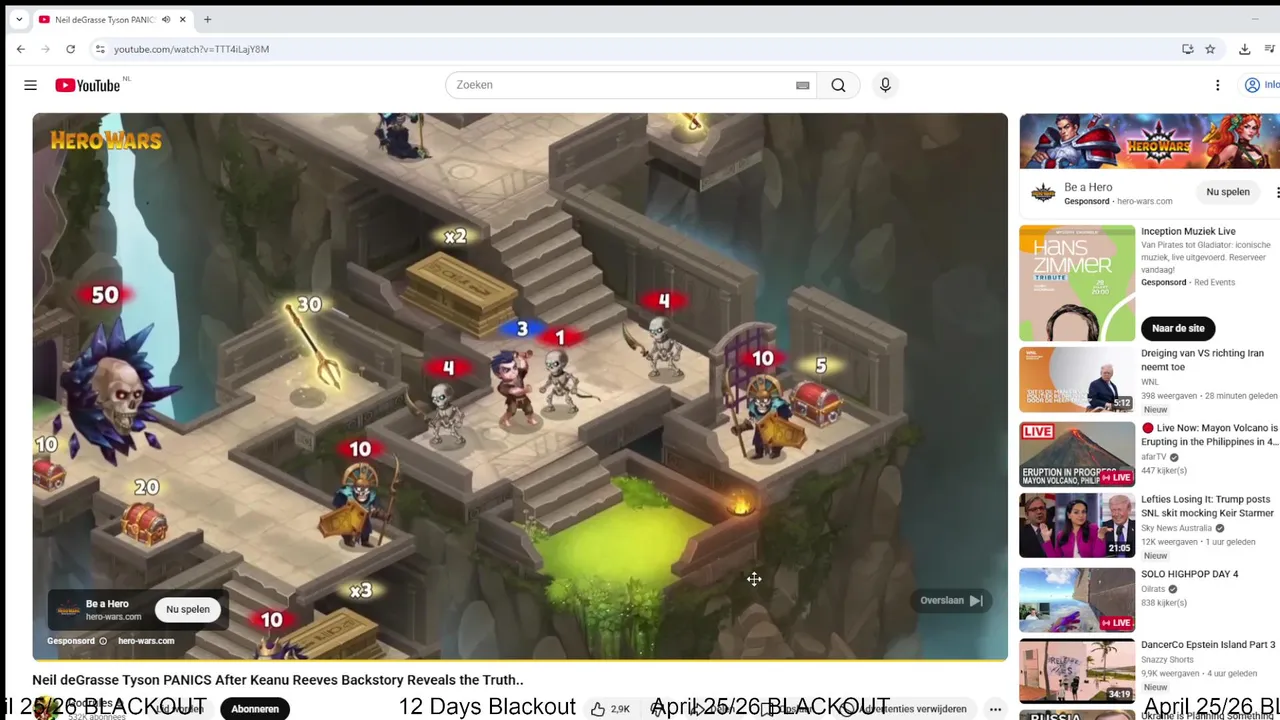Screen dimensions: 1280x720
Task: Click Oilrats channel name
Action: [x=1155, y=589]
